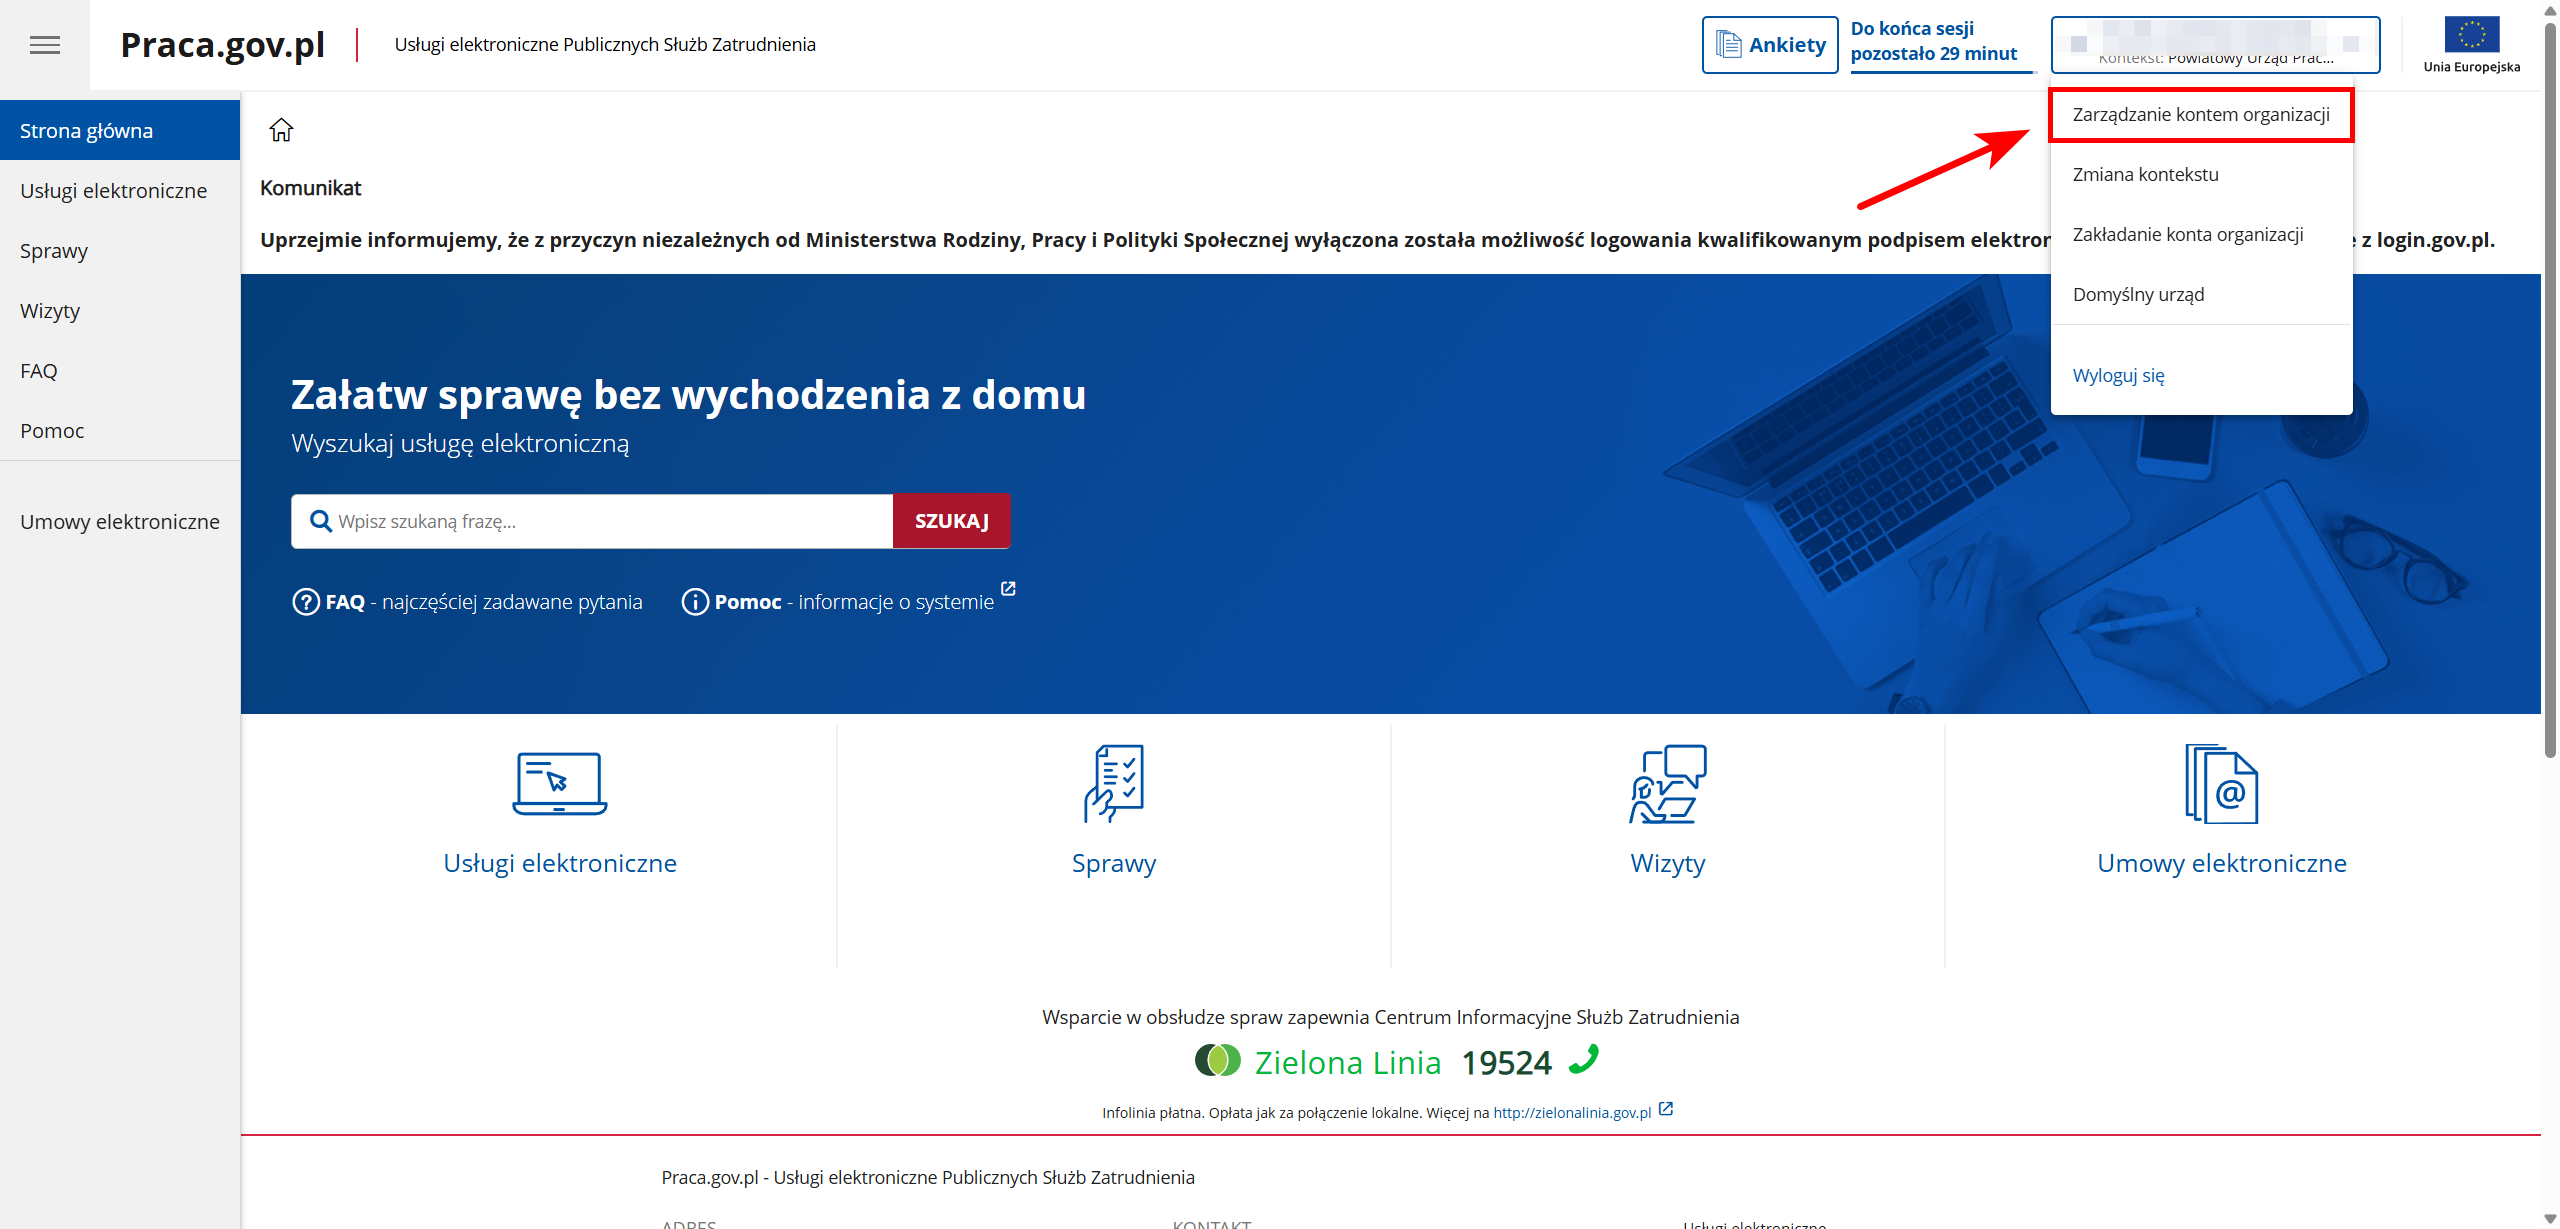
Task: Click the phone number 19524
Action: pyautogui.click(x=1507, y=1062)
